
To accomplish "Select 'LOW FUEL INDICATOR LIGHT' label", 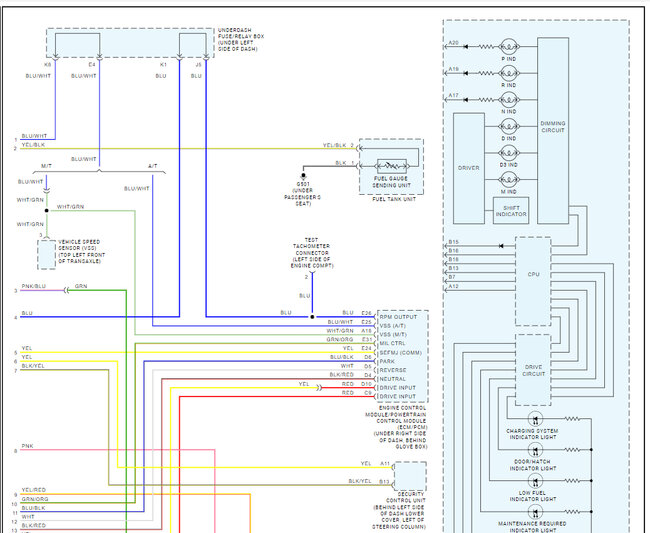I will (x=533, y=496).
